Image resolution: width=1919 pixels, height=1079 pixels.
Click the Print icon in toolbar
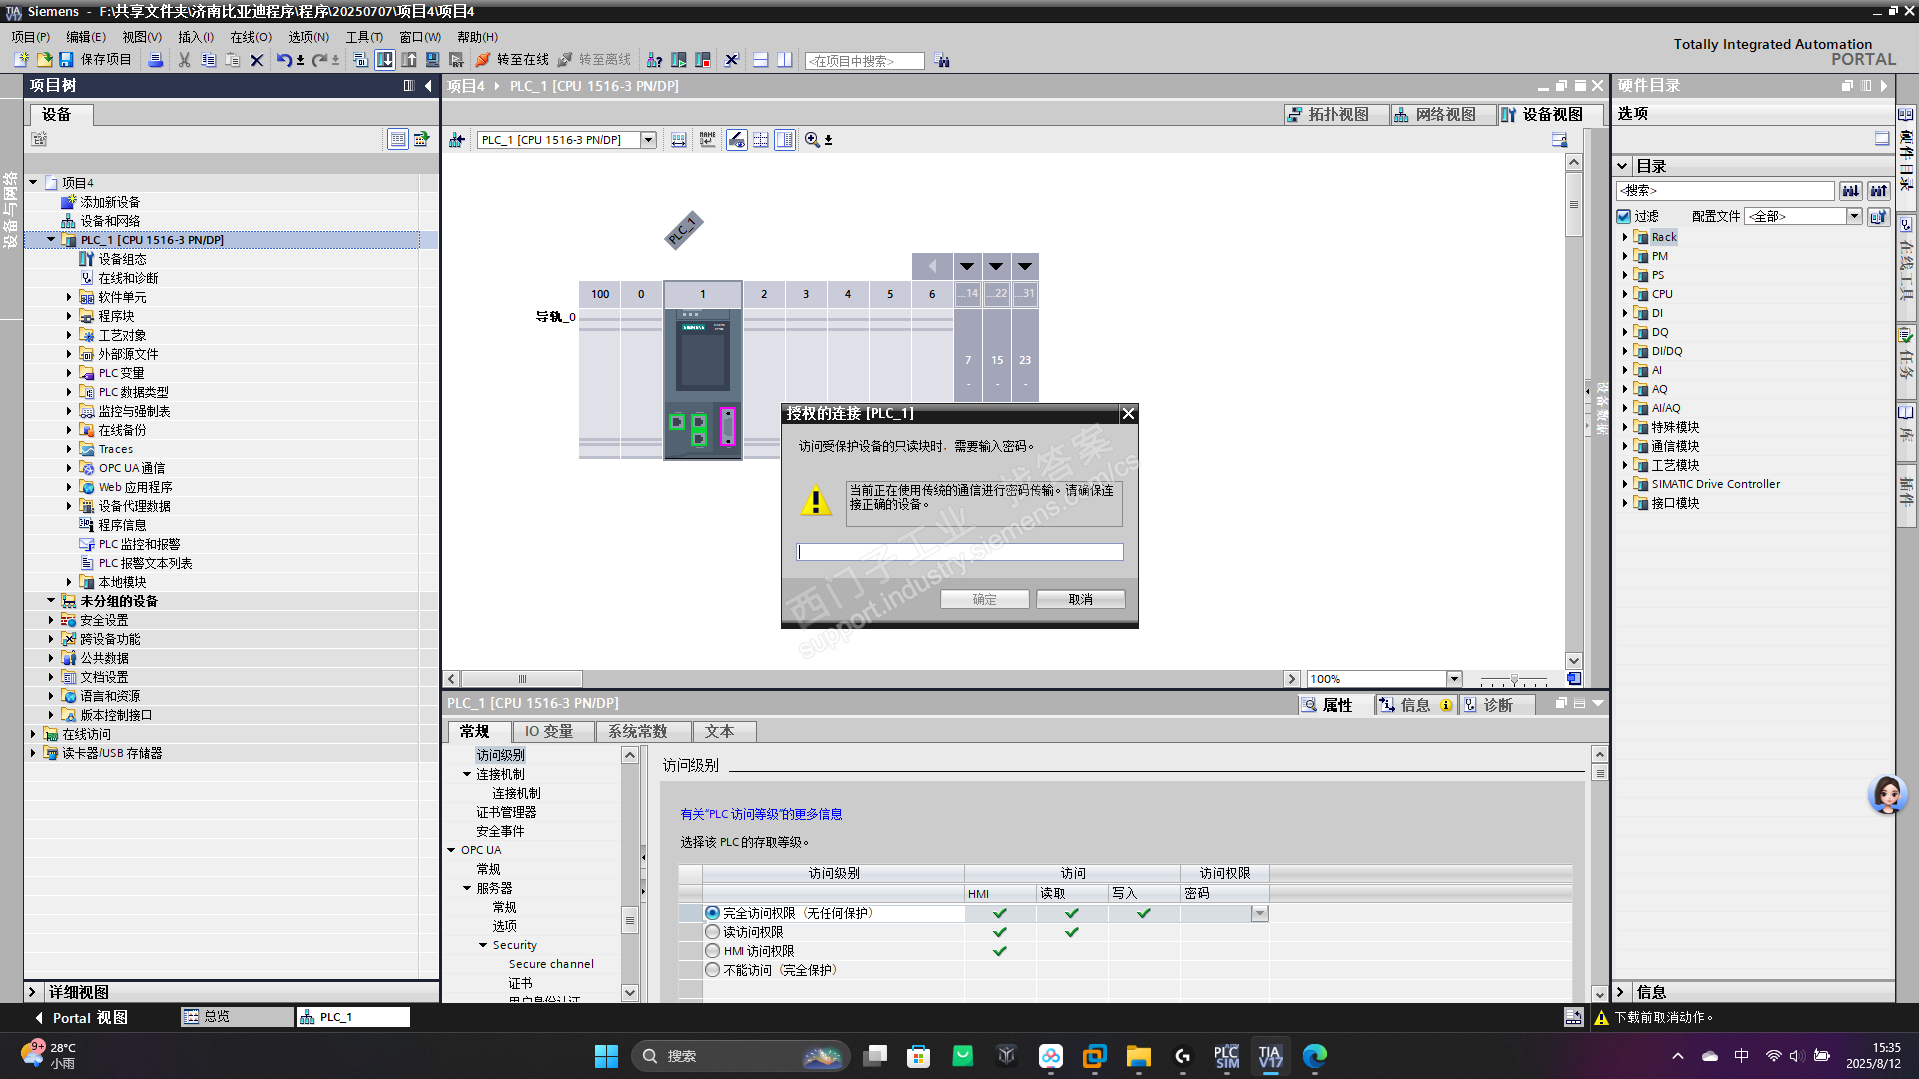coord(156,60)
